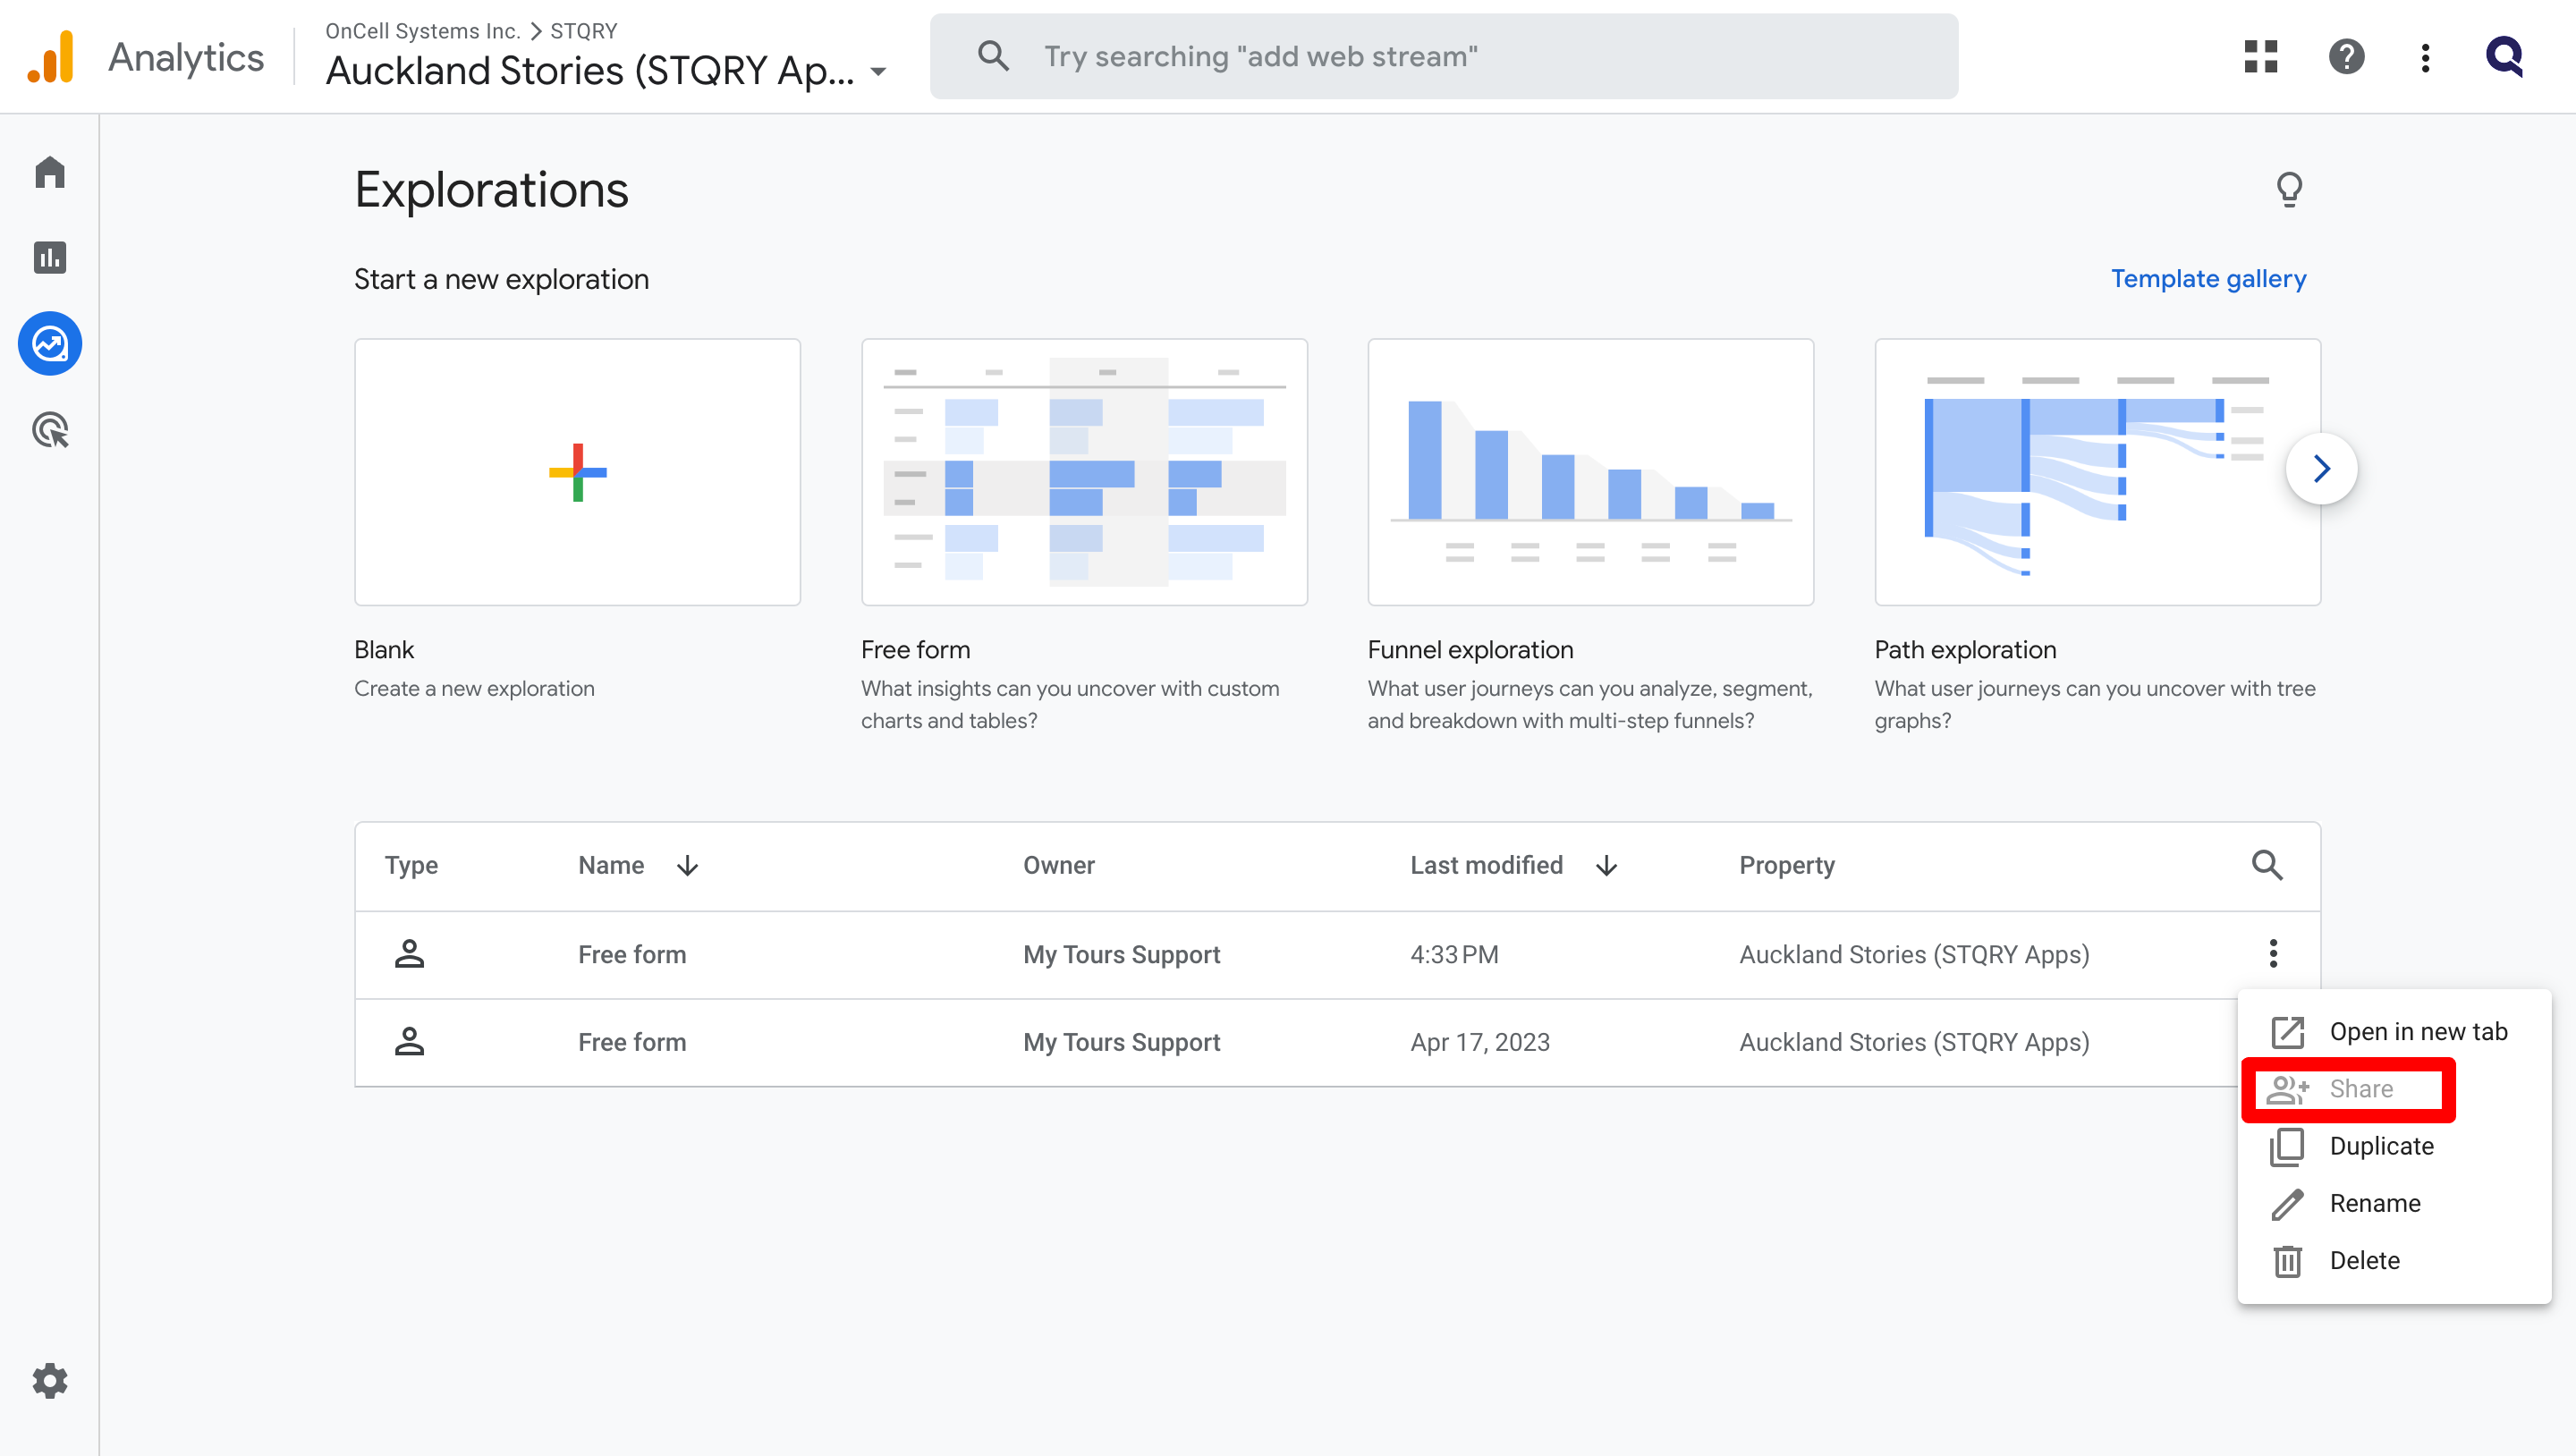This screenshot has width=2576, height=1456.
Task: Select the Explore icon in sidebar
Action: 49,344
